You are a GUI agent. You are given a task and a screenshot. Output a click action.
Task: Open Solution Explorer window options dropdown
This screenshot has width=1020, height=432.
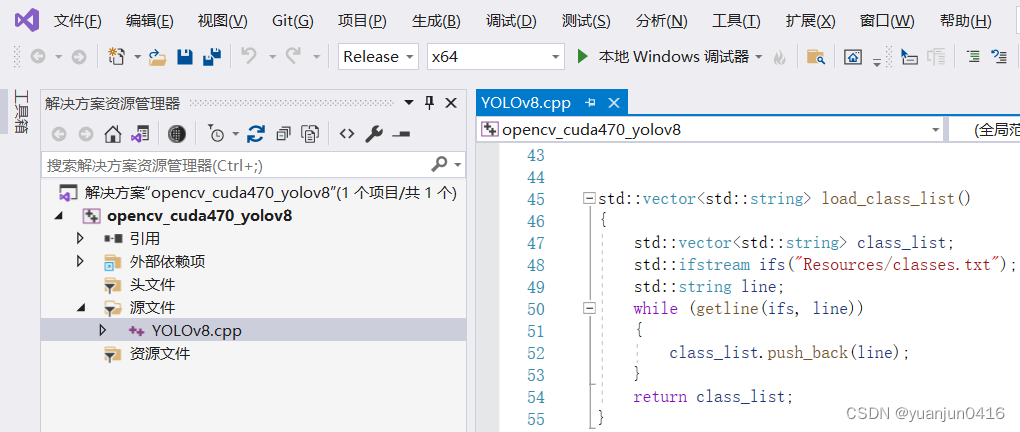[409, 103]
